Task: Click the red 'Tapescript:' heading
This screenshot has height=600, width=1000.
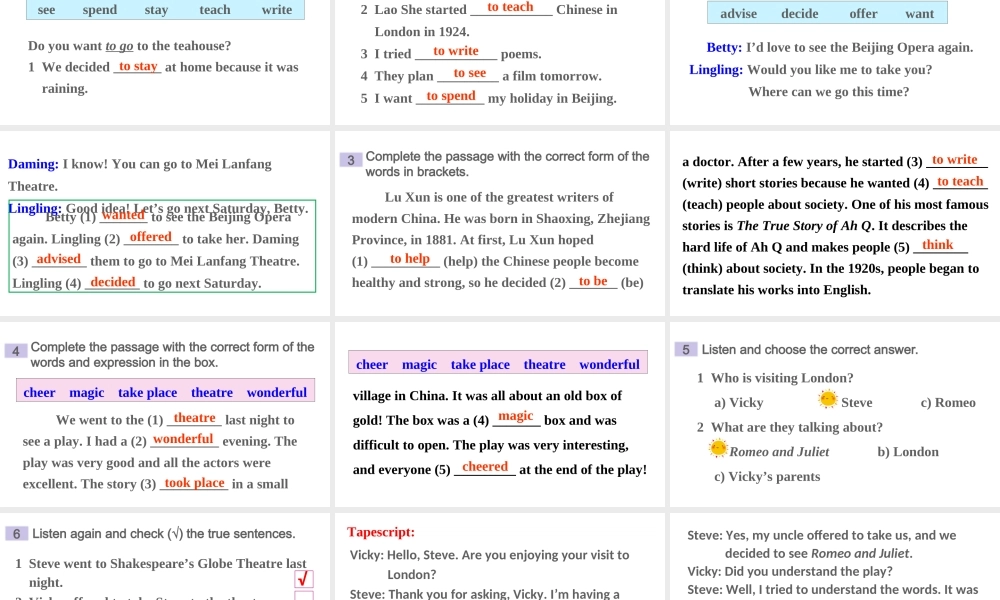Action: [381, 532]
